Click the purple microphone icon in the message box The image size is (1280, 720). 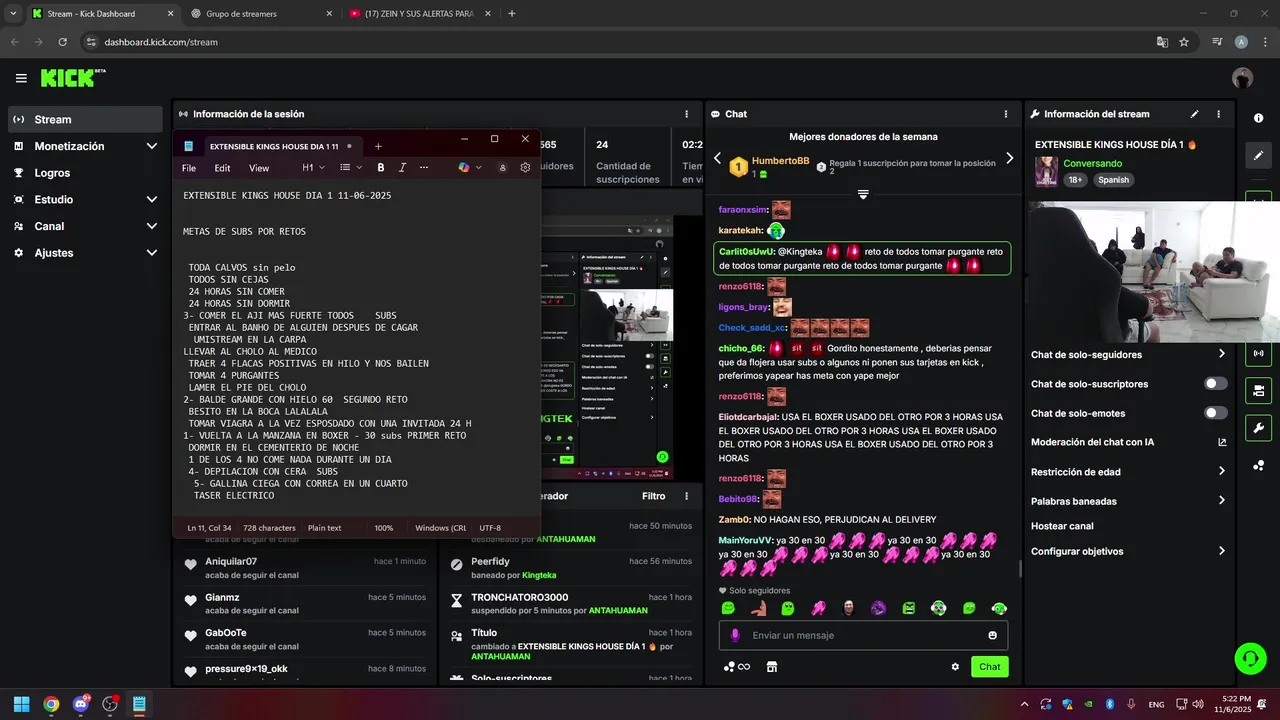[x=735, y=635]
